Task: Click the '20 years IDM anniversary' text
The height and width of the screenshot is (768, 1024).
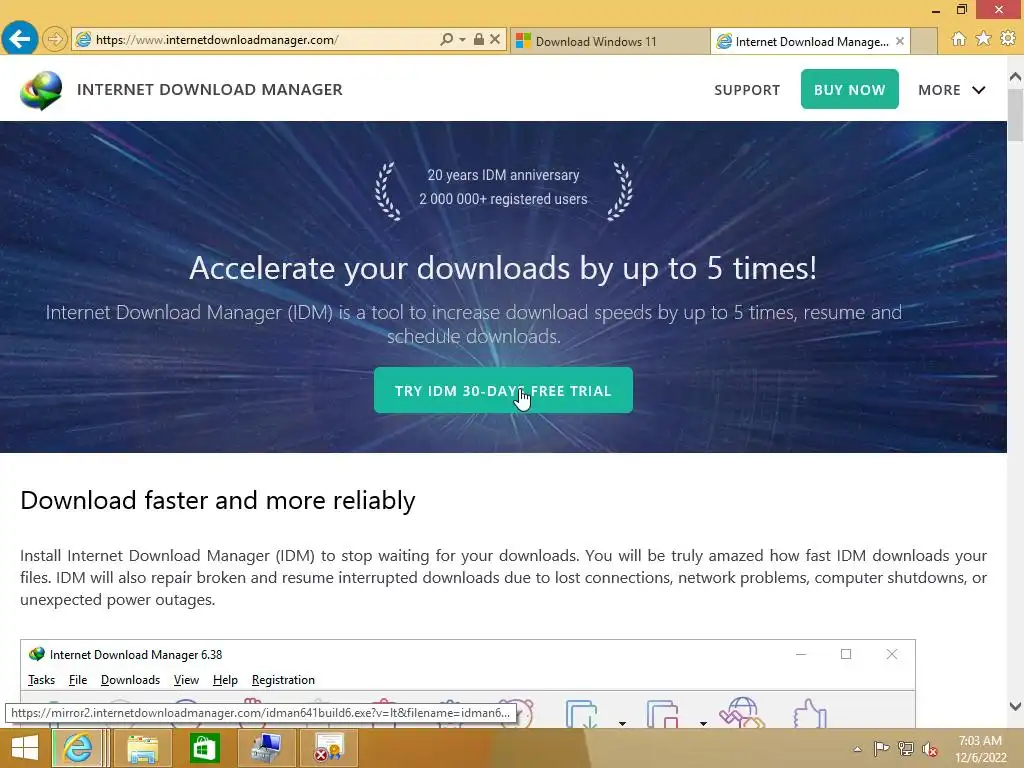Action: click(503, 175)
